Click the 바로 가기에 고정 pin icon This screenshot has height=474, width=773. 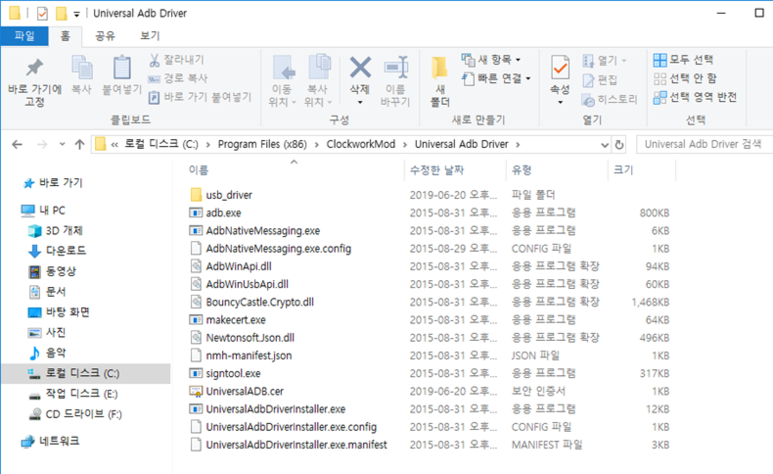point(35,68)
